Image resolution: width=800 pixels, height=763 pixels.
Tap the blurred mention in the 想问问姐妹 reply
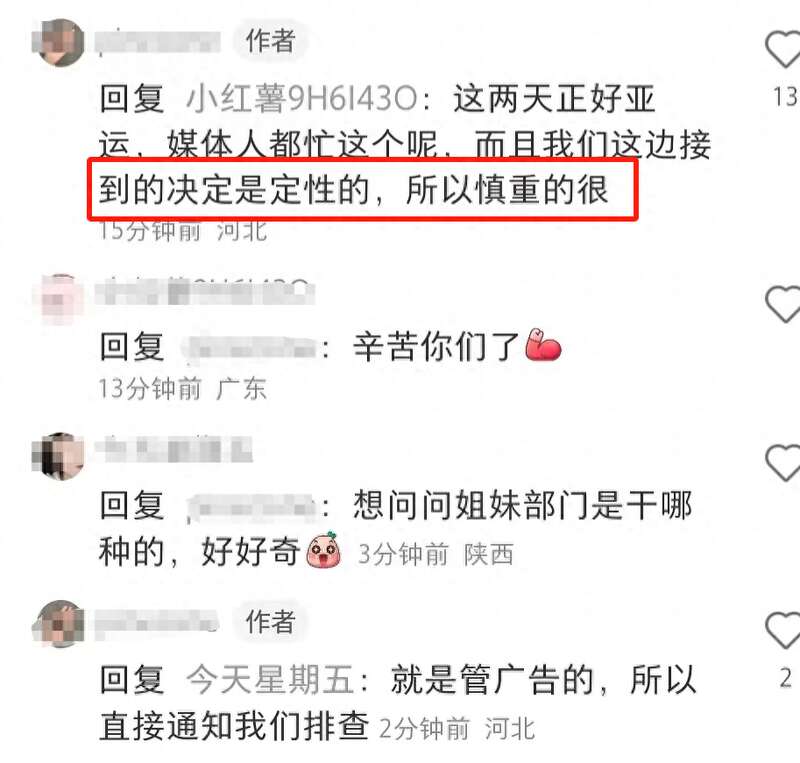[253, 507]
